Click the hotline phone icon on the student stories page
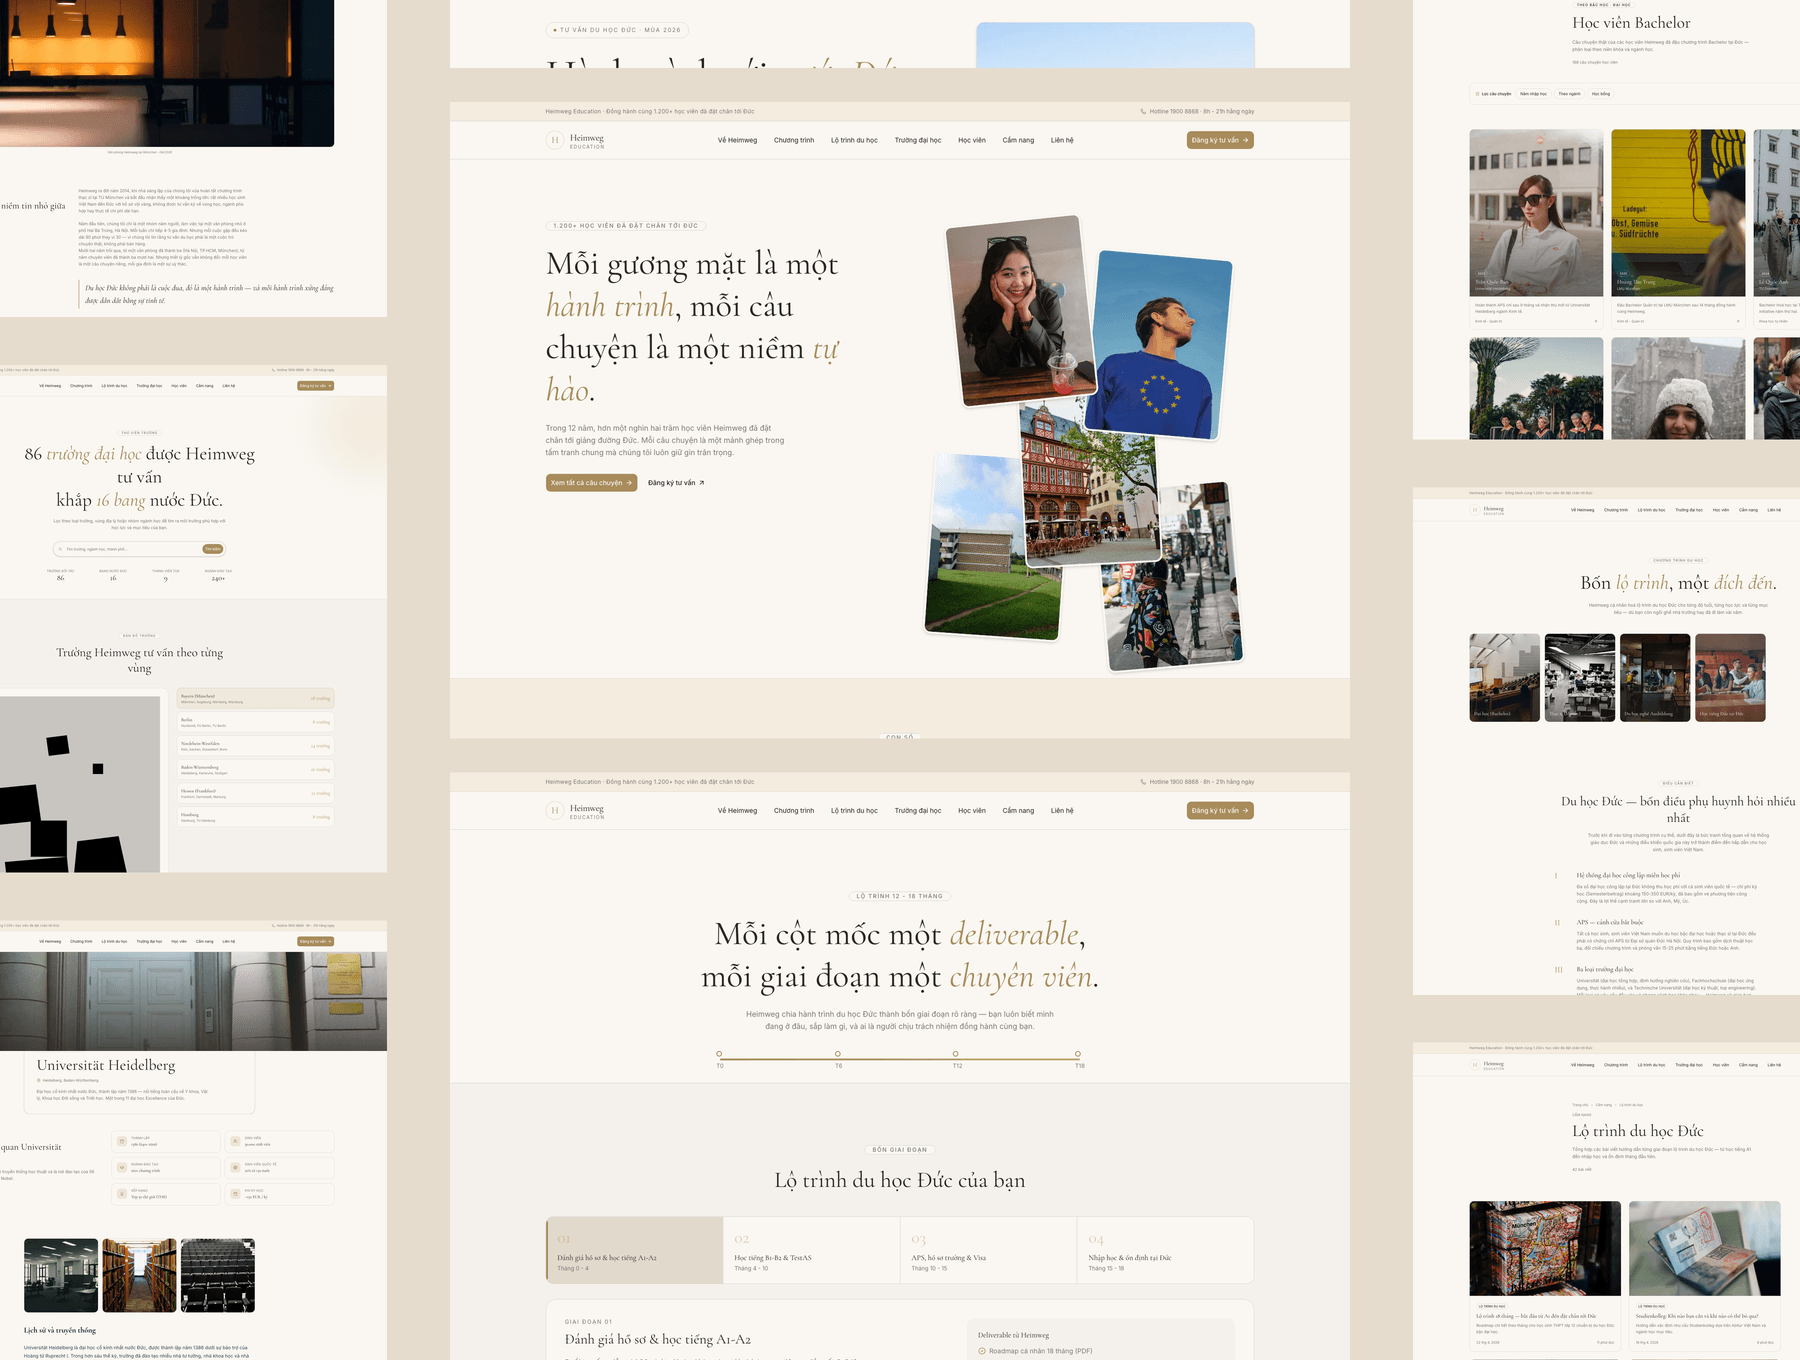This screenshot has width=1800, height=1360. pos(1143,112)
